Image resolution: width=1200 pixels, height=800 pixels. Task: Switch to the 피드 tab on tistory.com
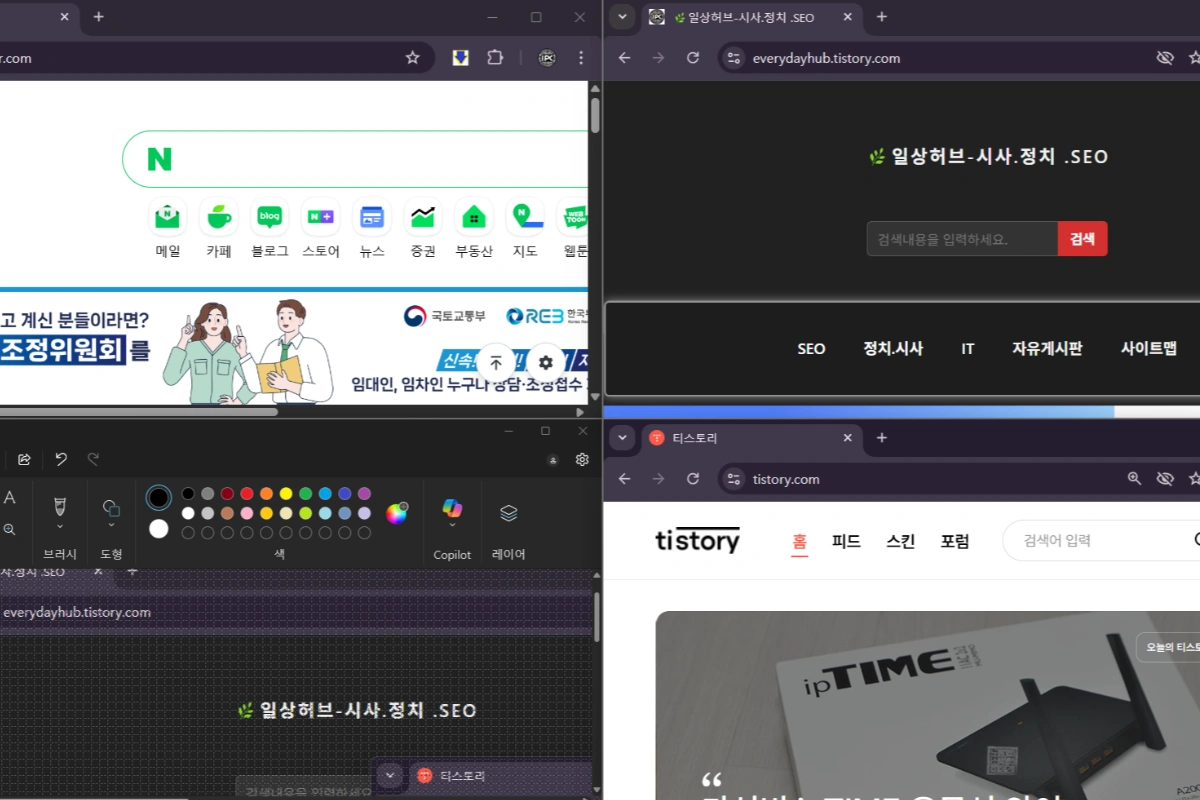[x=846, y=541]
